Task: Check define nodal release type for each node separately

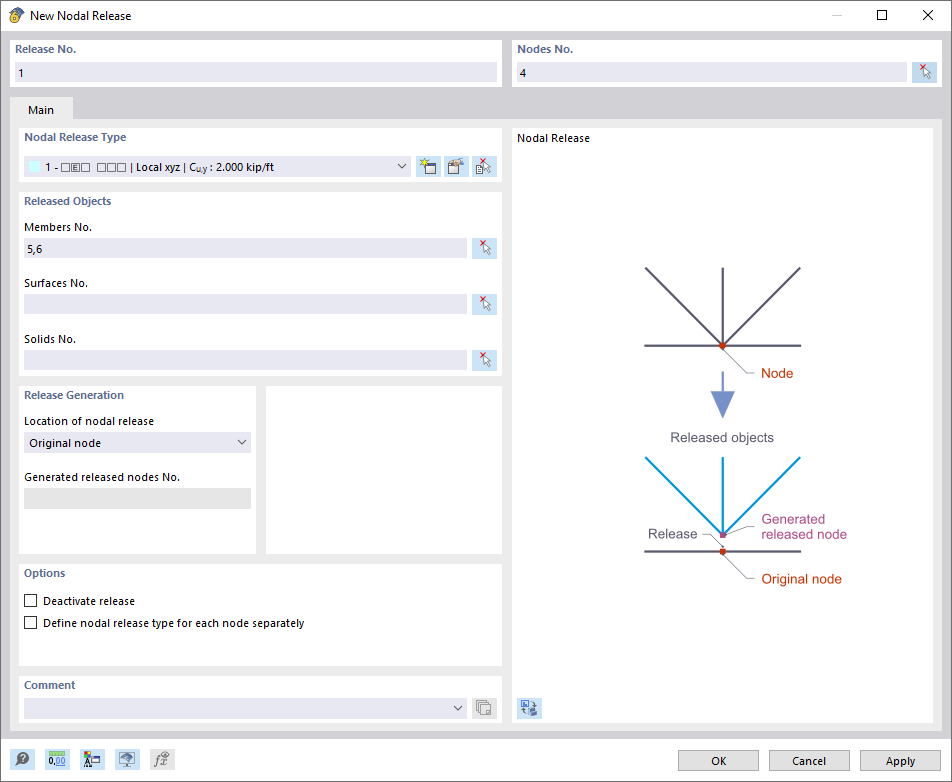Action: coord(30,622)
